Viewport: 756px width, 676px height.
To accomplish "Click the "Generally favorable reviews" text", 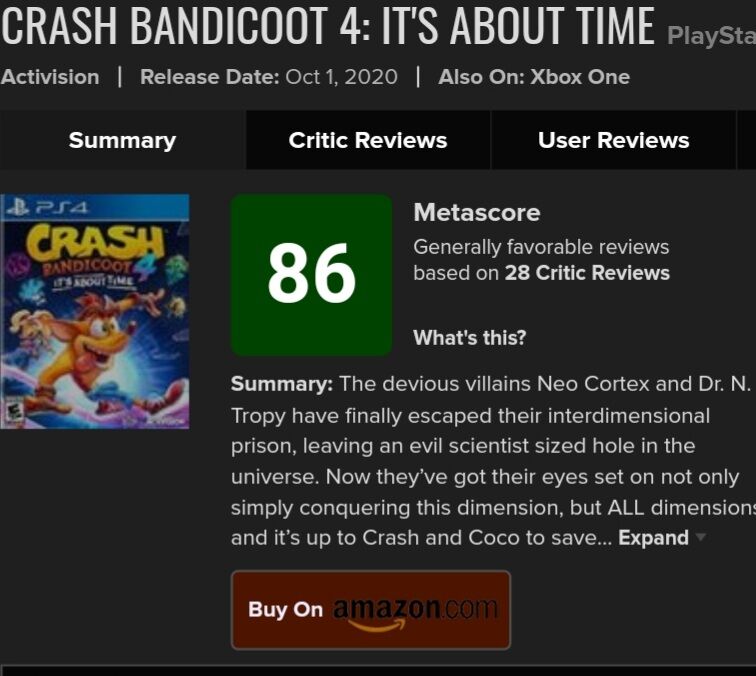I will pyautogui.click(x=541, y=247).
